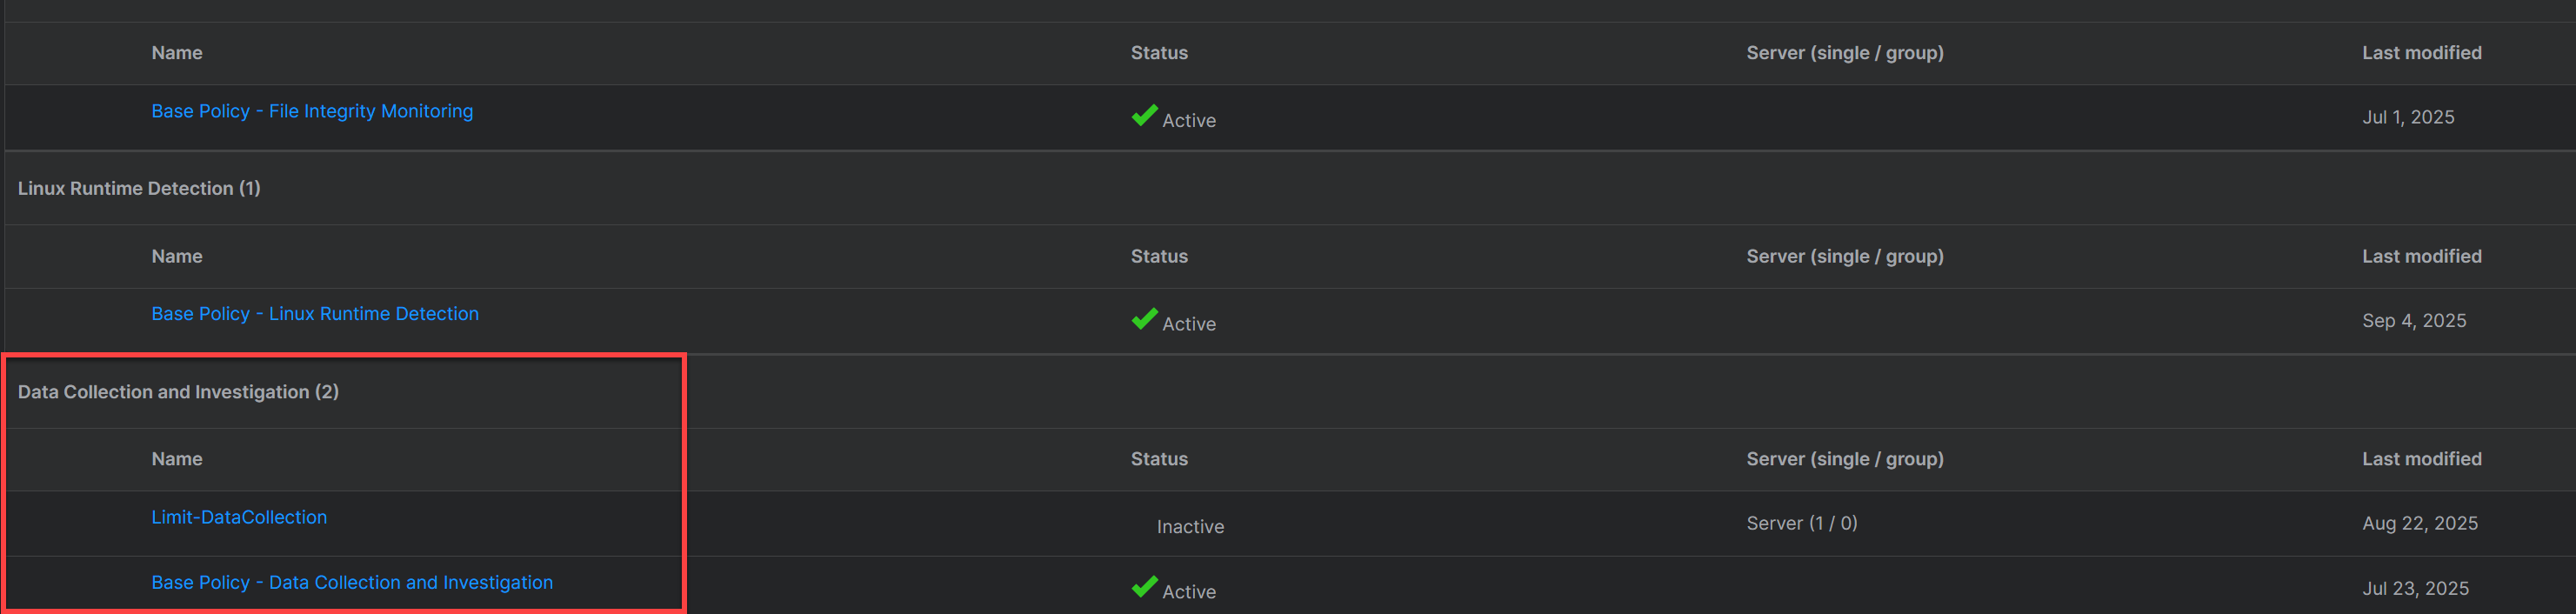Click Inactive status of Limit-DataCollection

click(x=1190, y=526)
